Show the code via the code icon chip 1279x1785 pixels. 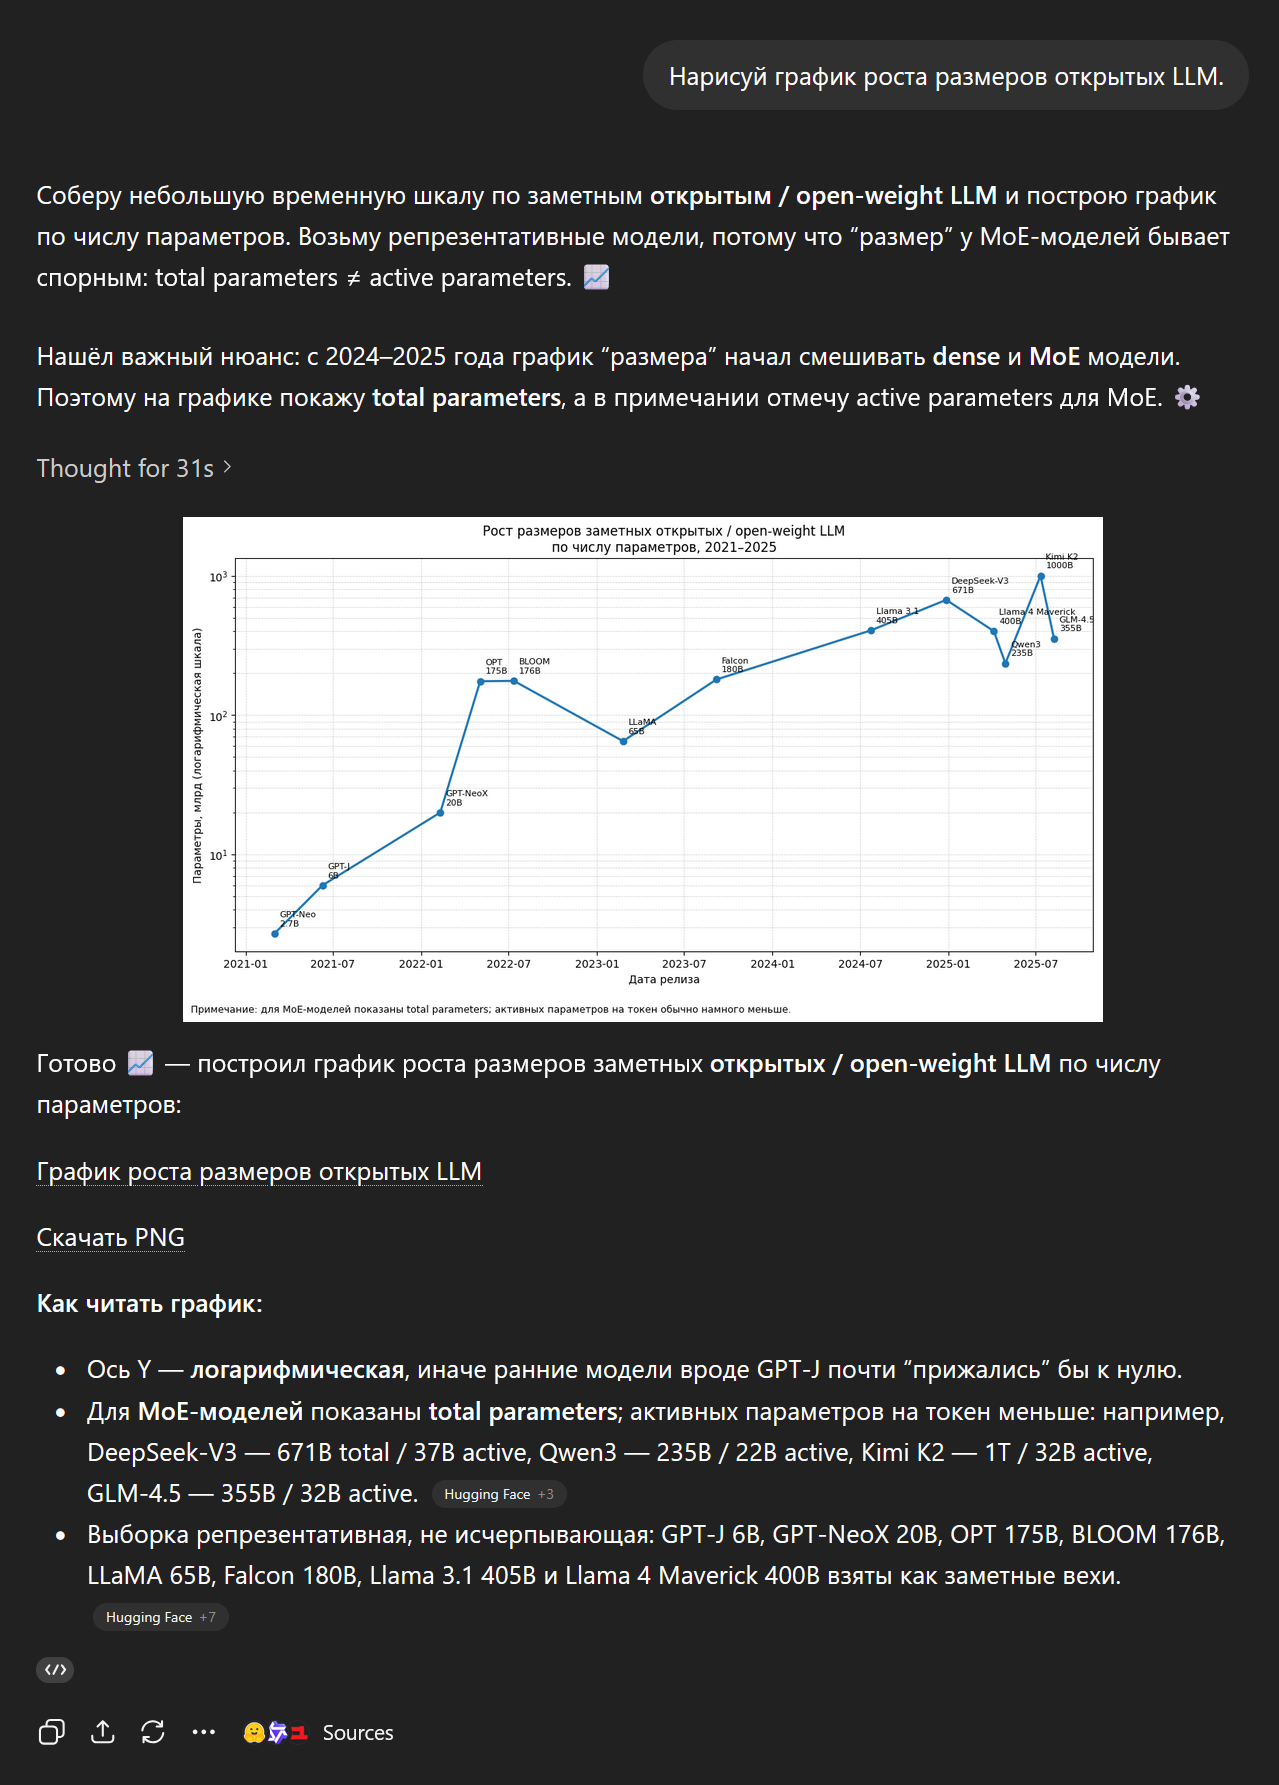55,1669
